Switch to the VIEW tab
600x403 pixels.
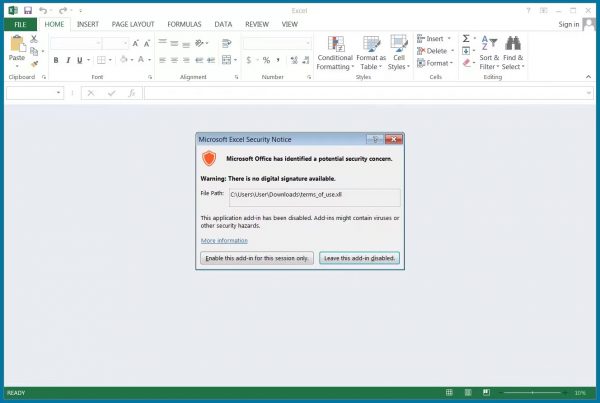click(x=290, y=24)
